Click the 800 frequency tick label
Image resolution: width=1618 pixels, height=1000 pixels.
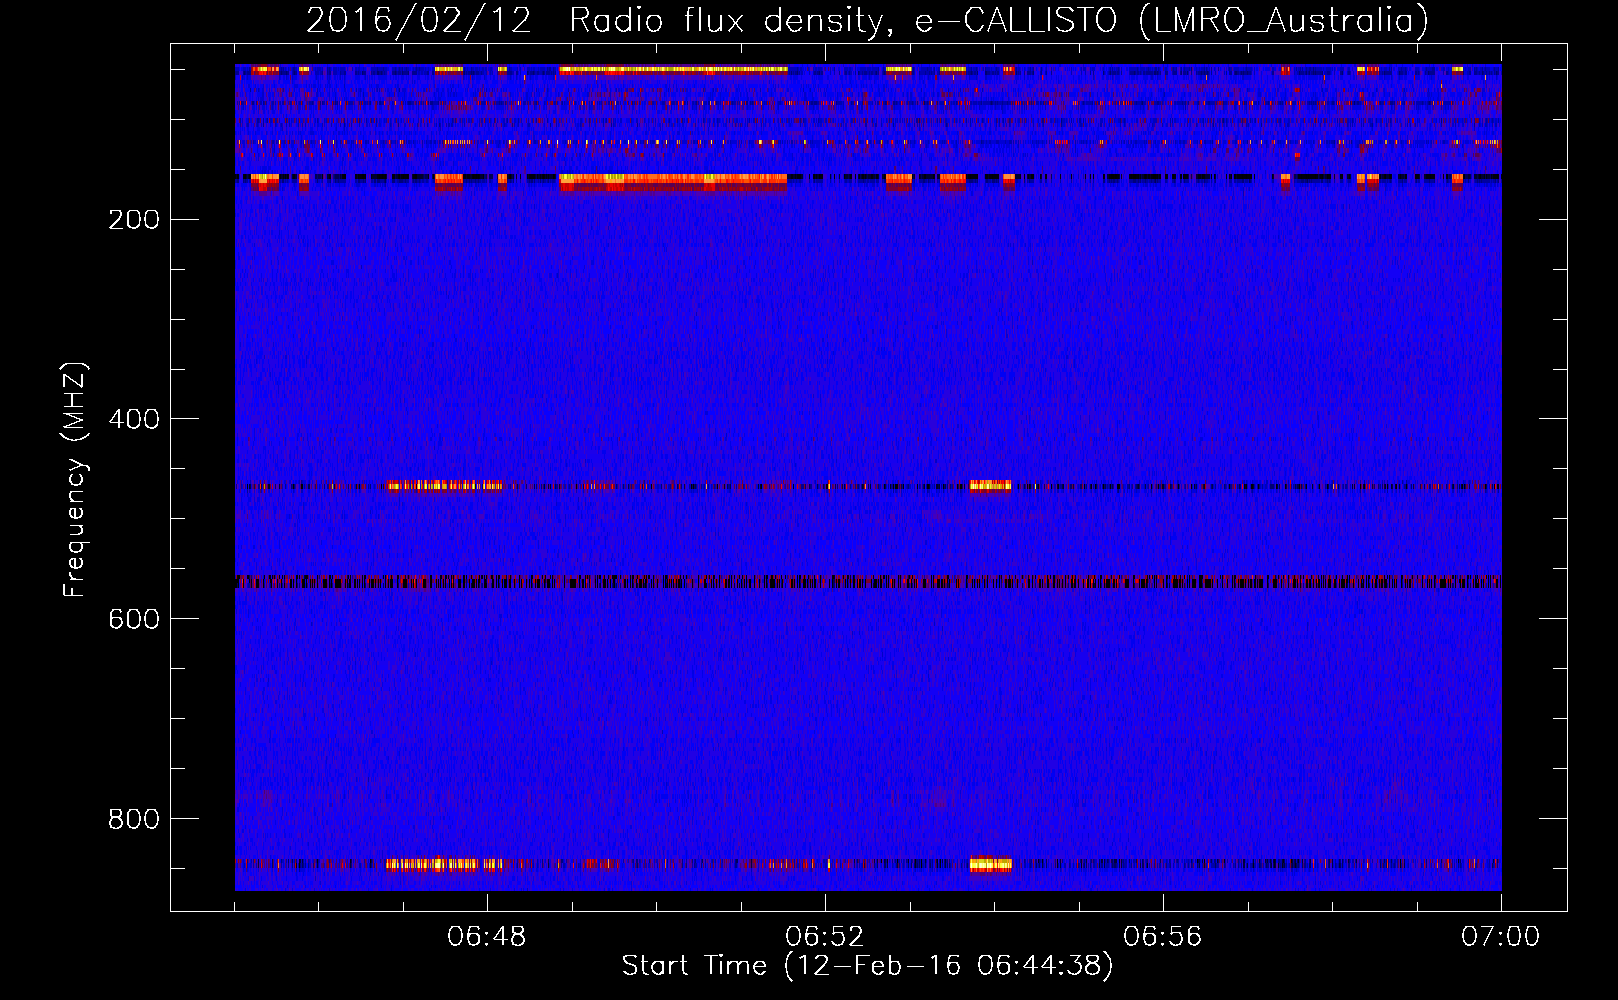[134, 820]
